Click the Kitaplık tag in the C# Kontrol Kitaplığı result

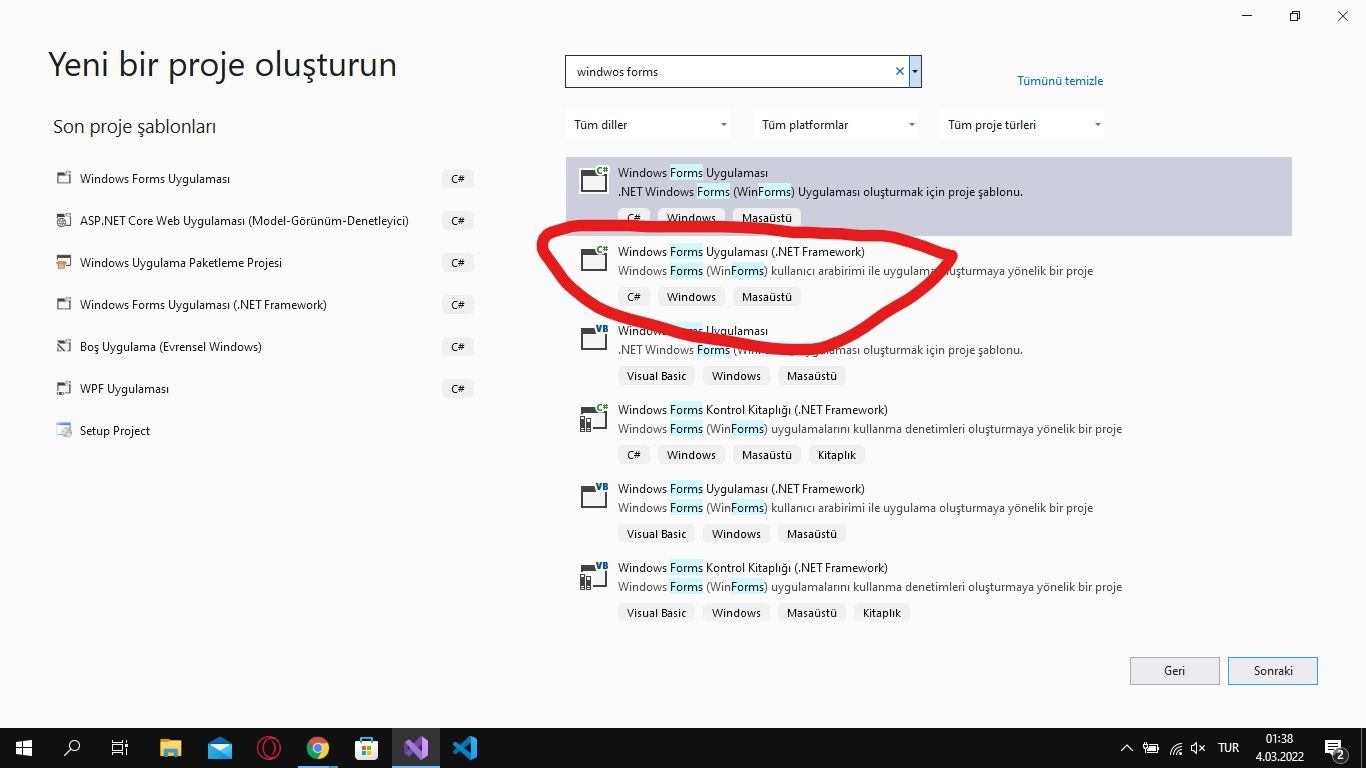(x=837, y=455)
